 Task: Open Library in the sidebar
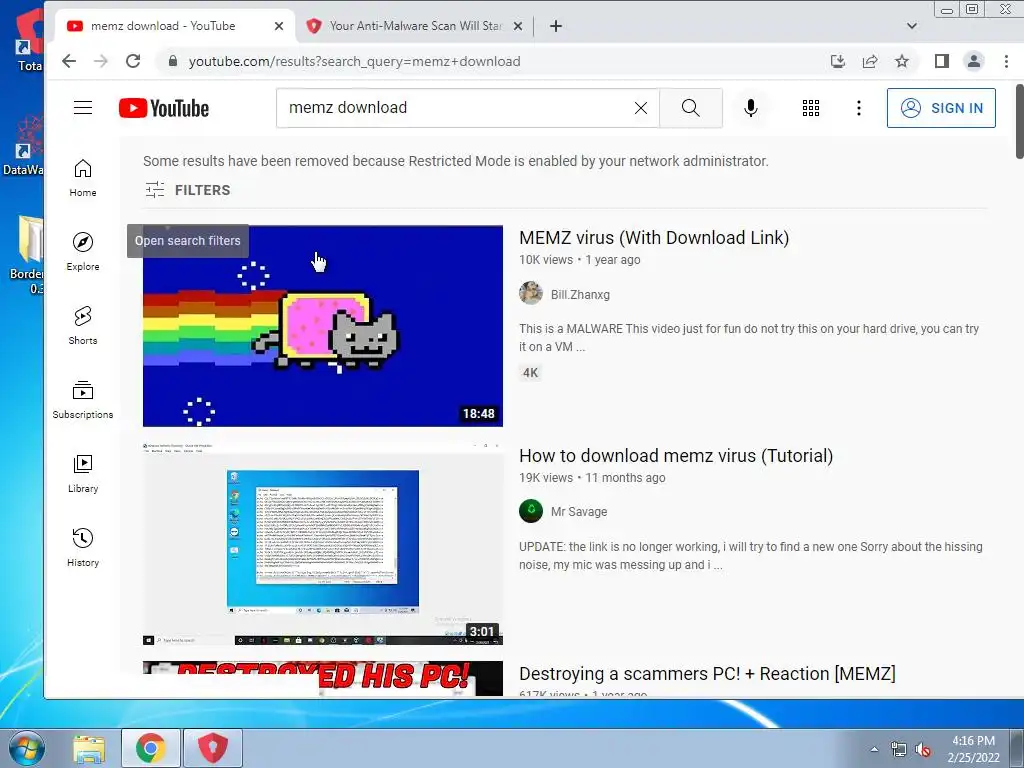83,473
